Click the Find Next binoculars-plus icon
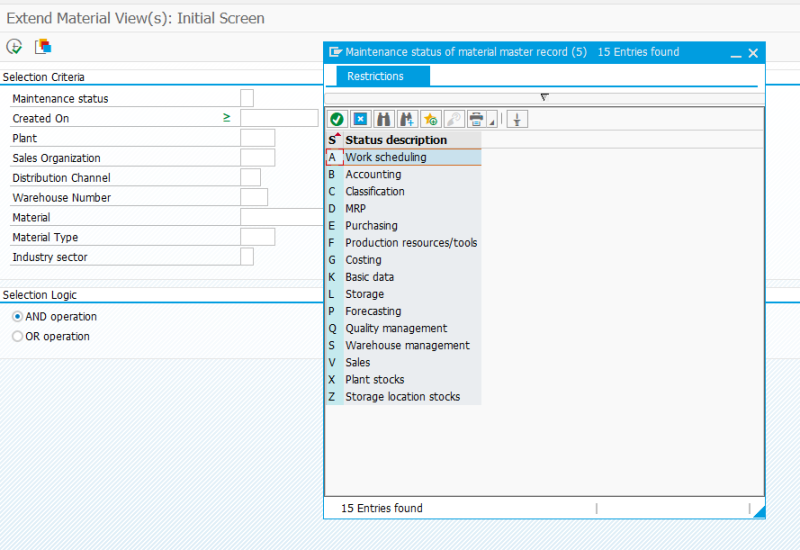 coord(407,119)
